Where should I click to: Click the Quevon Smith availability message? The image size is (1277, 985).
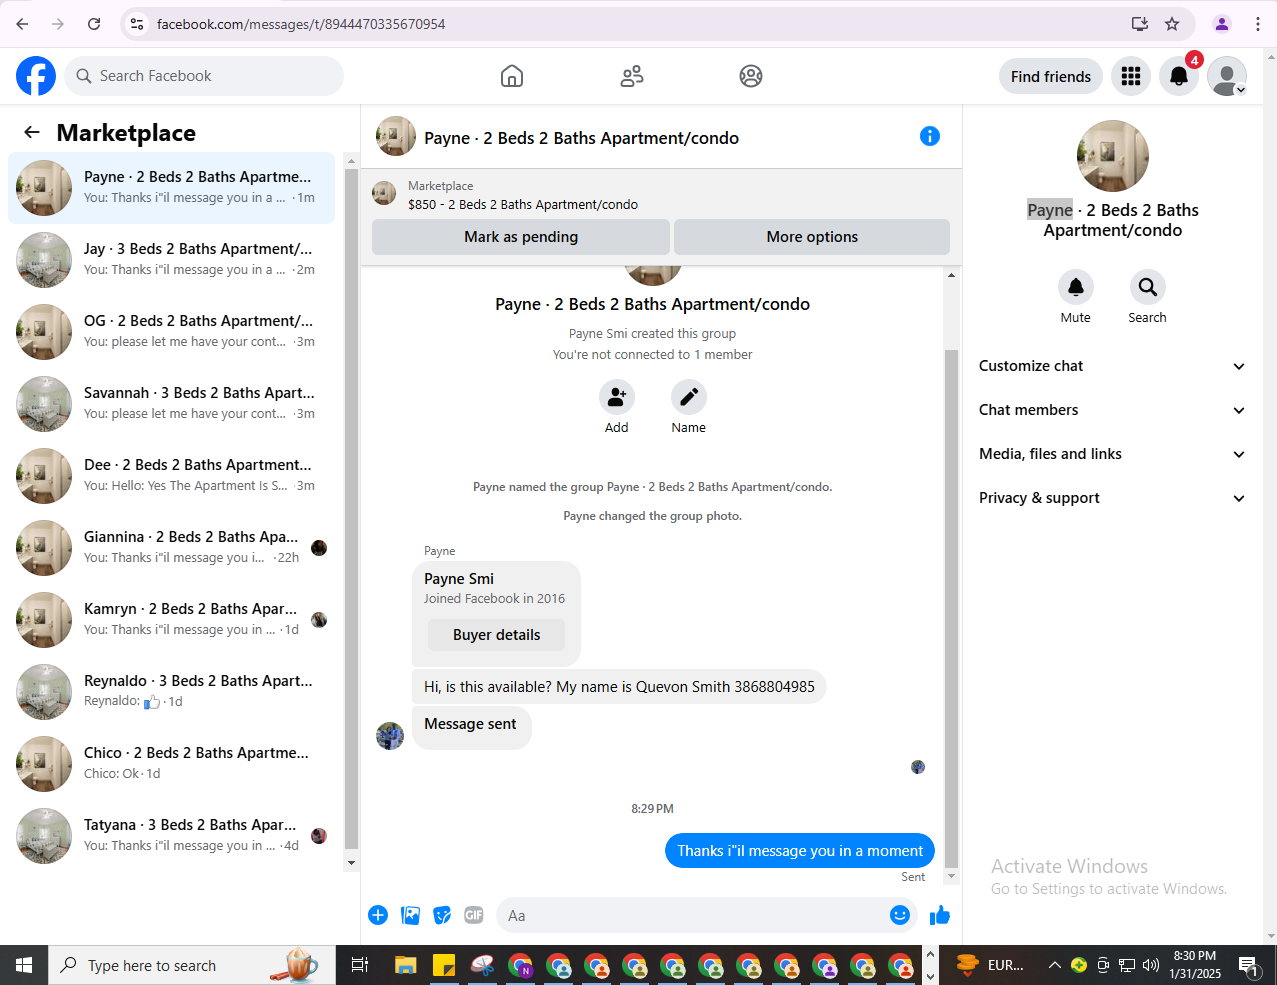(619, 687)
